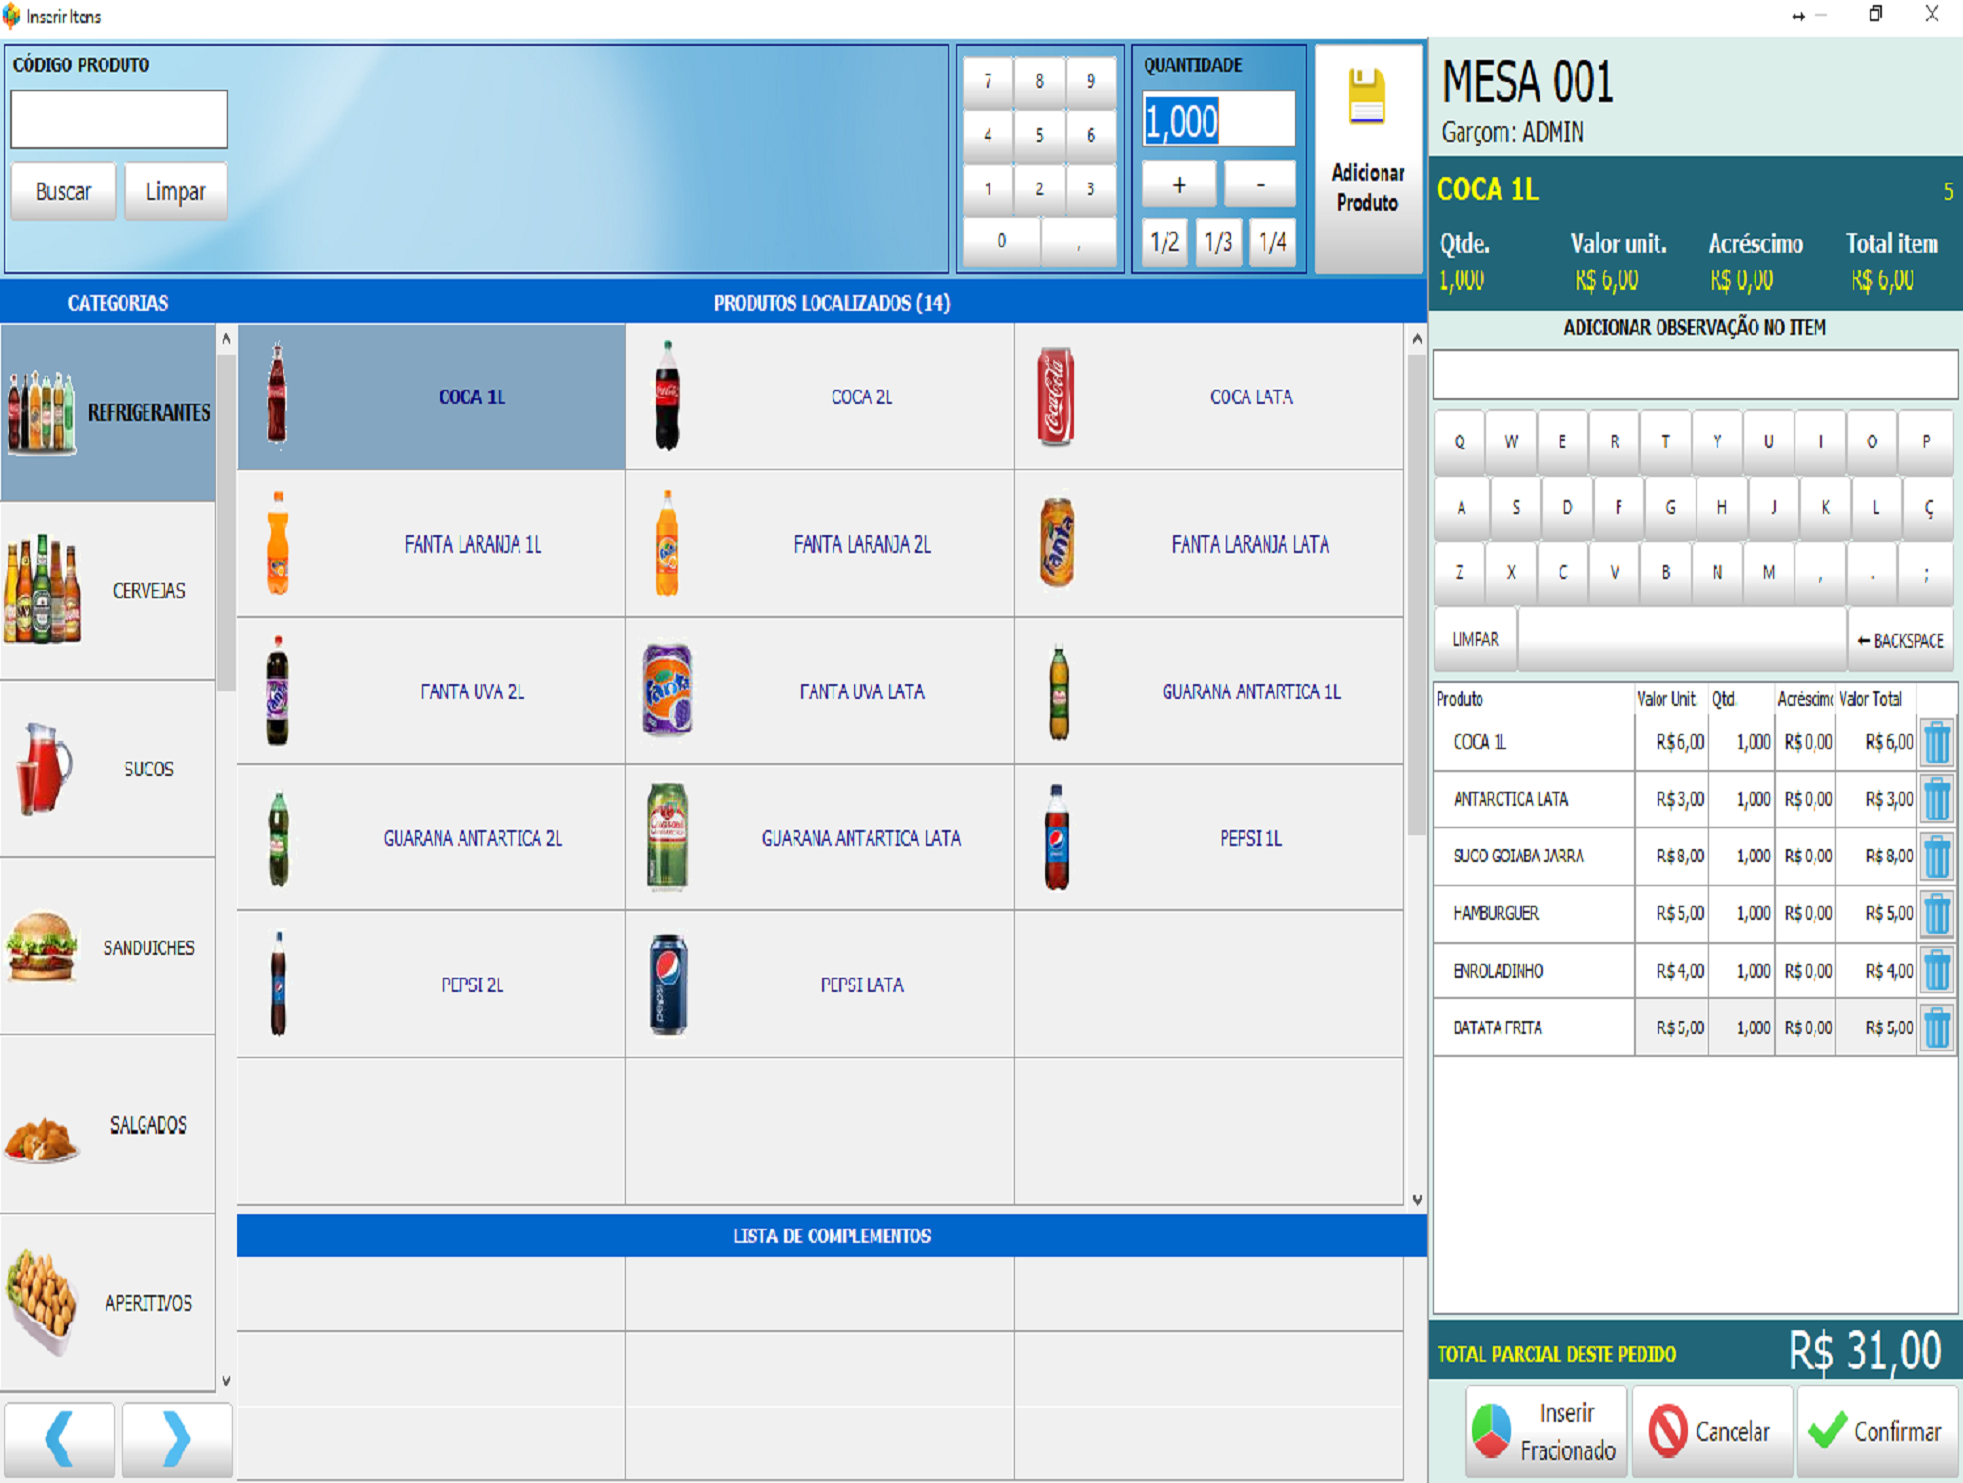
Task: Click the Inserir Fracionado button
Action: click(1547, 1431)
